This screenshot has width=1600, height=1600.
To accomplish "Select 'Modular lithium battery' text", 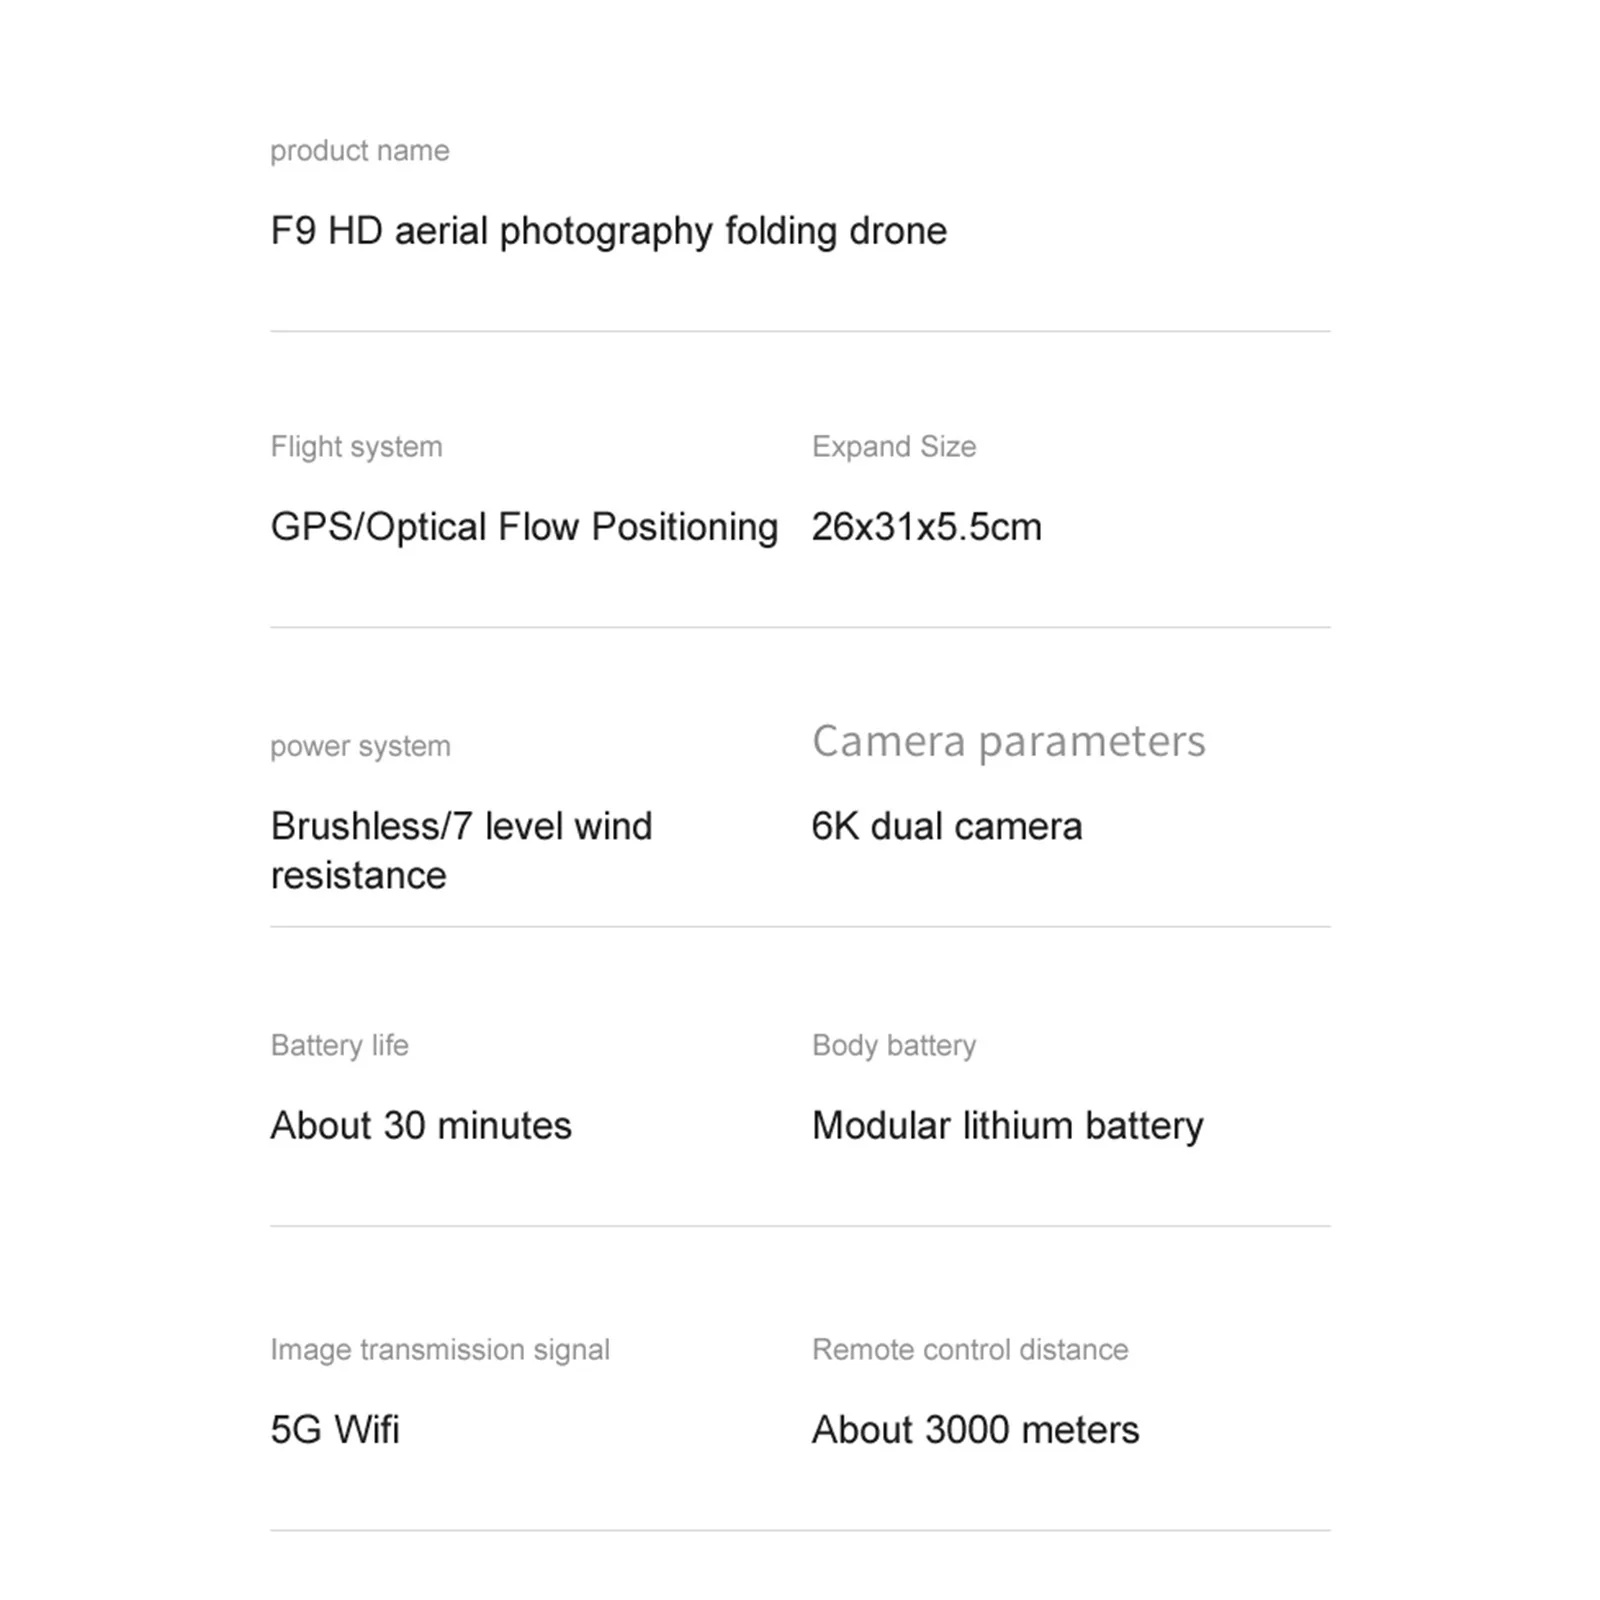I will tap(1007, 1126).
